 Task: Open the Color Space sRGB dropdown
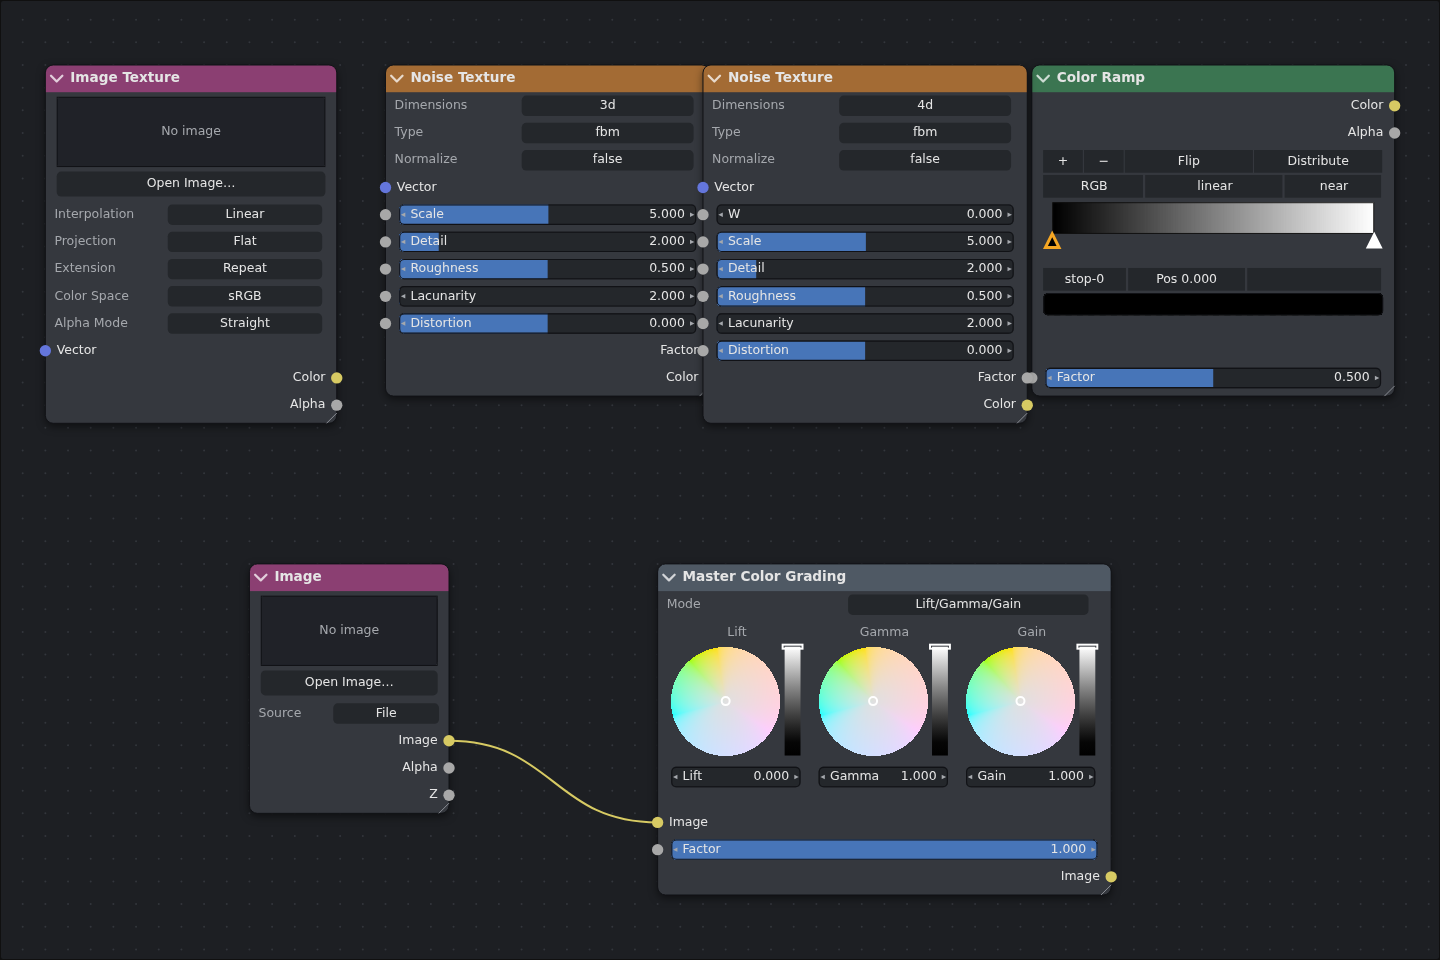click(245, 296)
